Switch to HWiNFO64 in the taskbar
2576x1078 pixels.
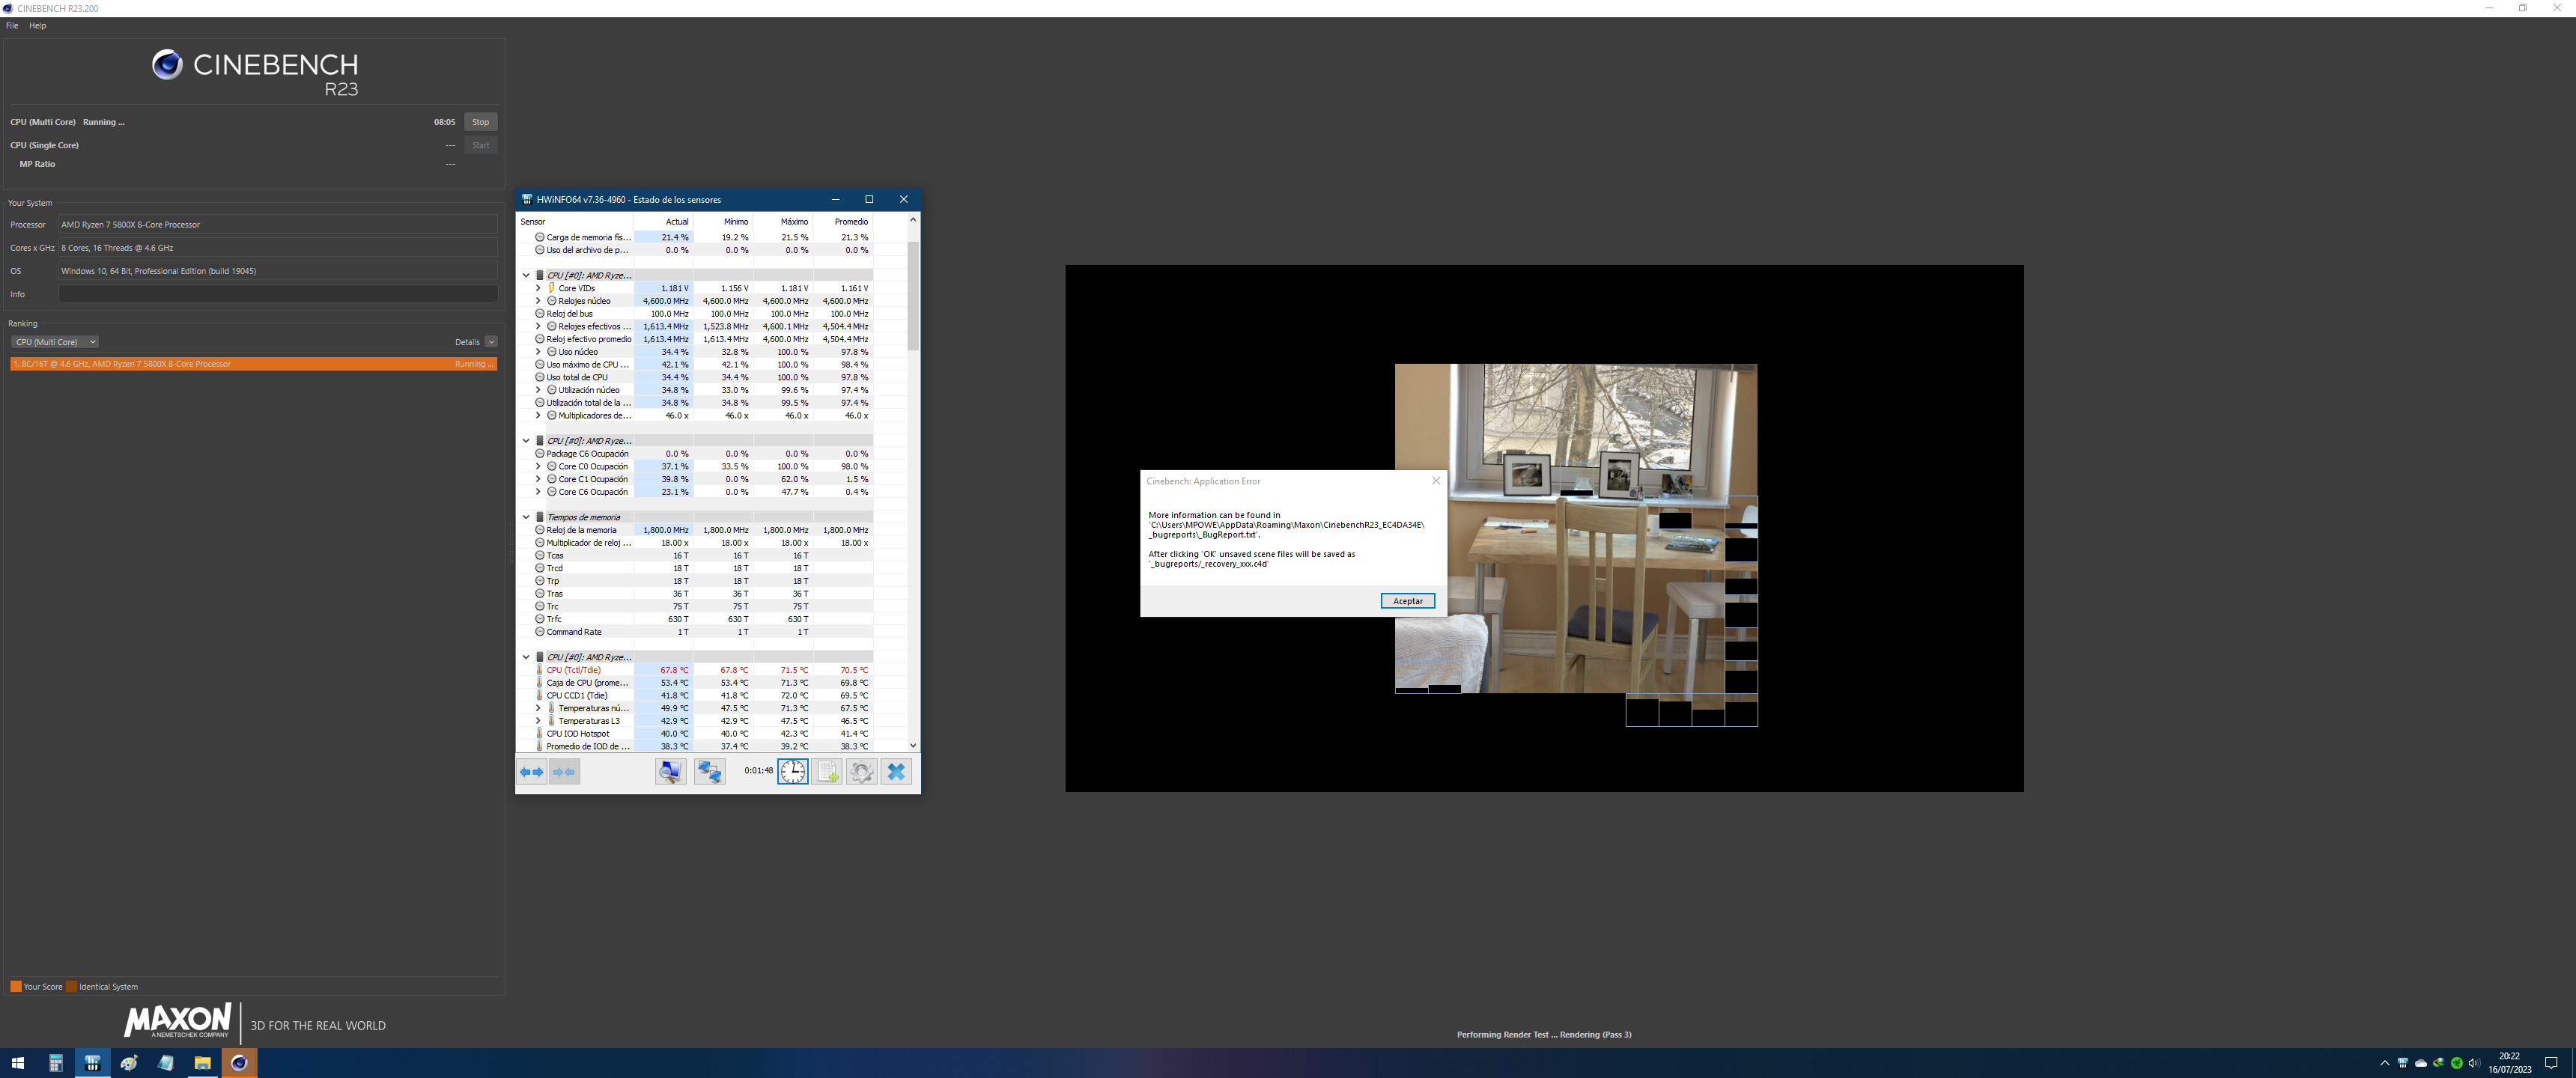[x=93, y=1063]
